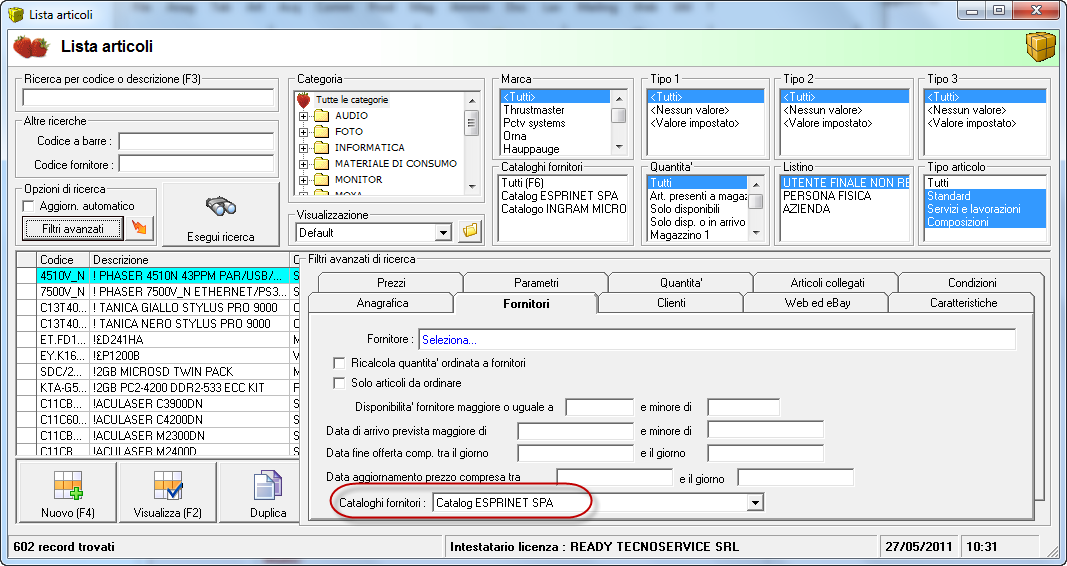Enable Aggiorn. automatico checkbox
This screenshot has width=1067, height=566.
click(x=29, y=206)
